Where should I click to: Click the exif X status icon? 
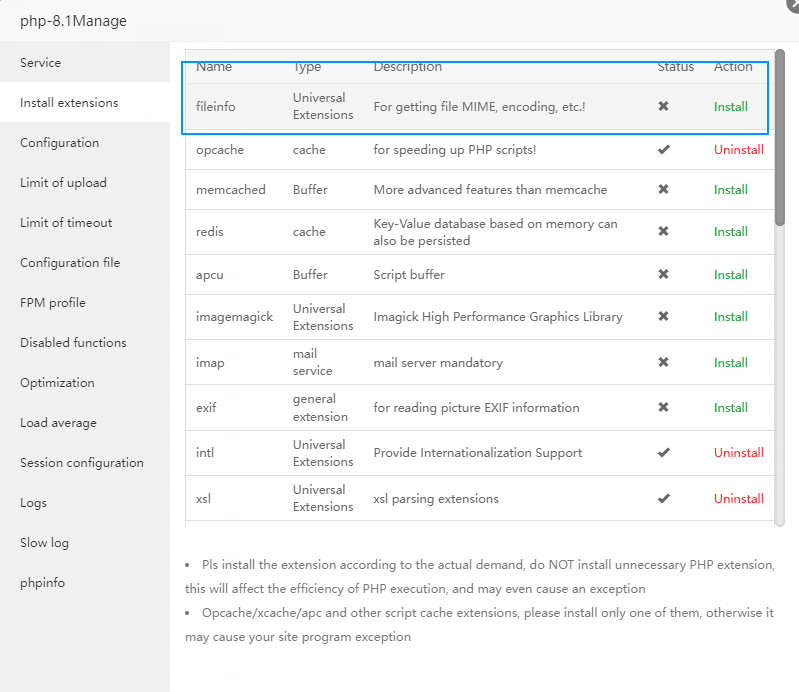coord(663,407)
